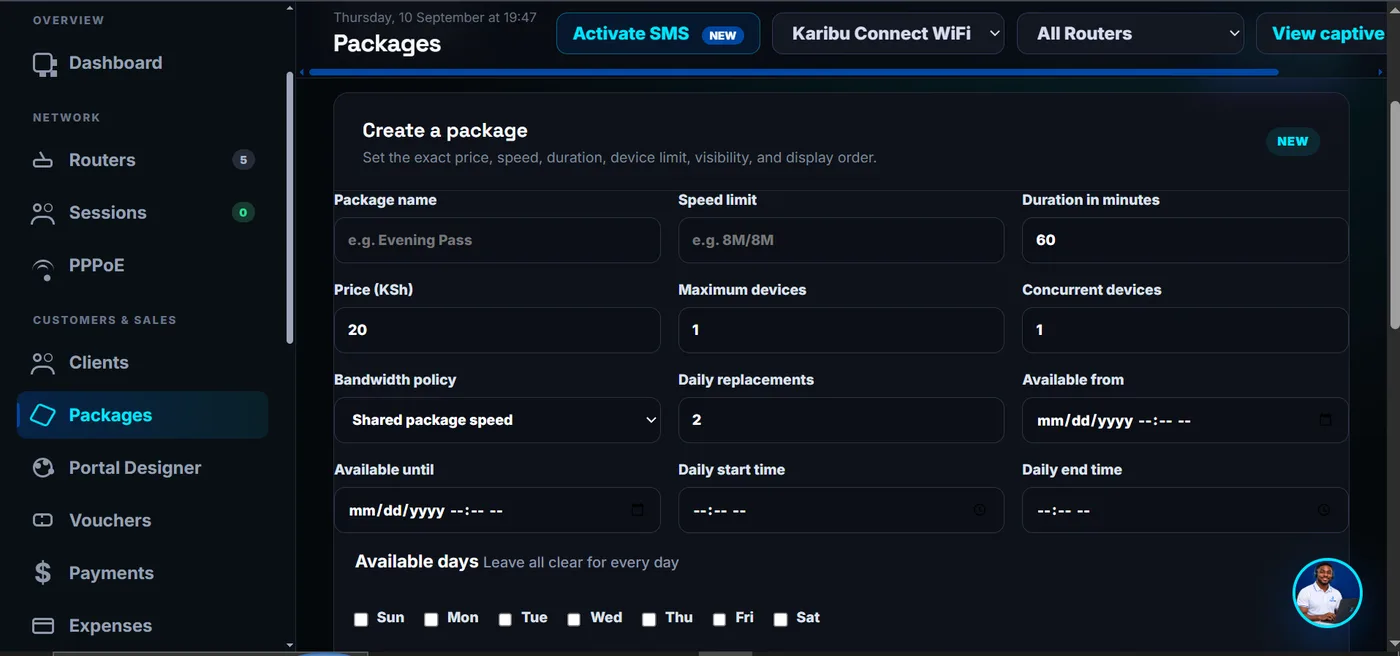Tick the Sat checkbox
This screenshot has width=1400, height=656.
[x=781, y=619]
